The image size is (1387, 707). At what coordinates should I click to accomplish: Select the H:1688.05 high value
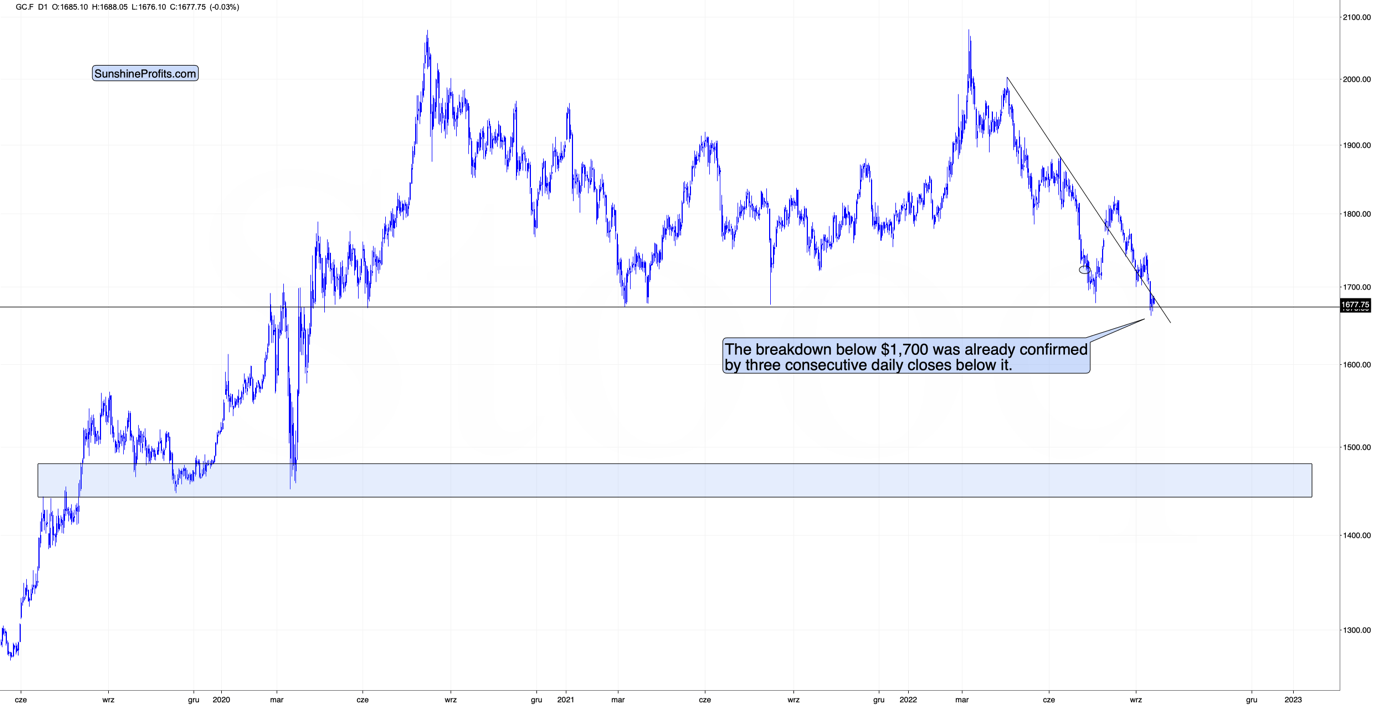tap(110, 7)
